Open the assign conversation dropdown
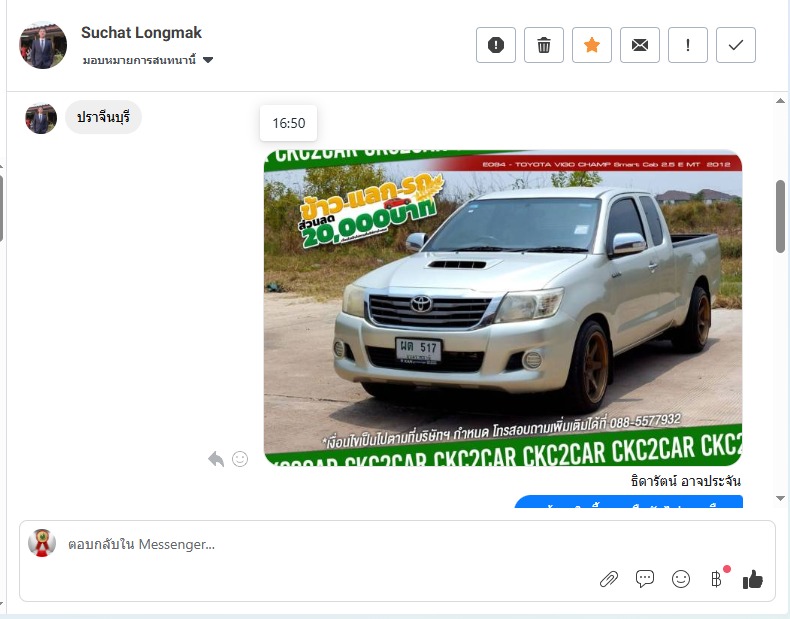Viewport: 790px width, 619px height. pyautogui.click(x=148, y=60)
